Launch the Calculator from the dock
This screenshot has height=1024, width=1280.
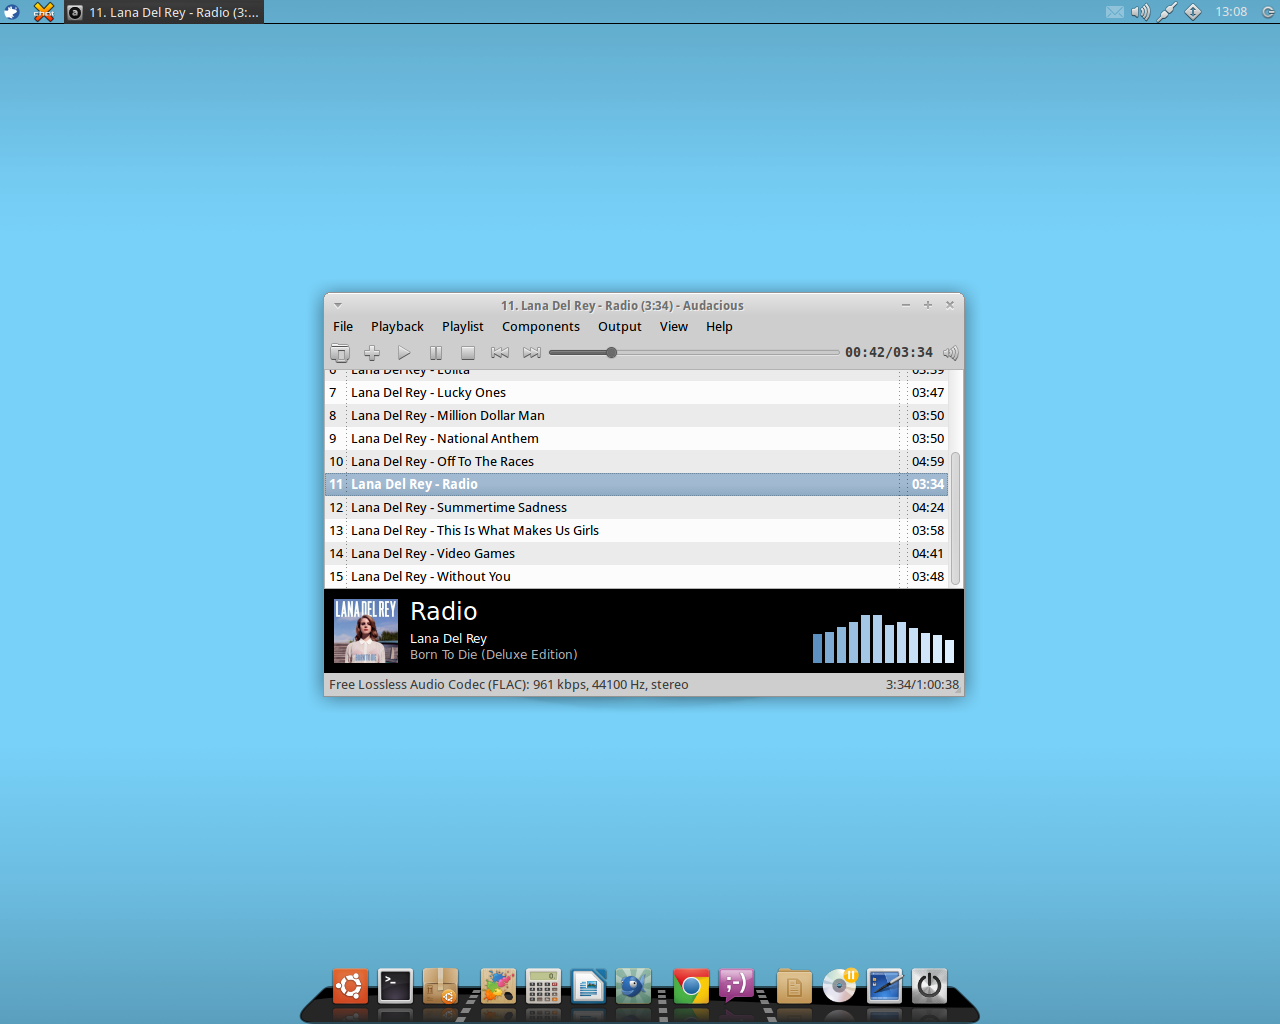tap(543, 987)
